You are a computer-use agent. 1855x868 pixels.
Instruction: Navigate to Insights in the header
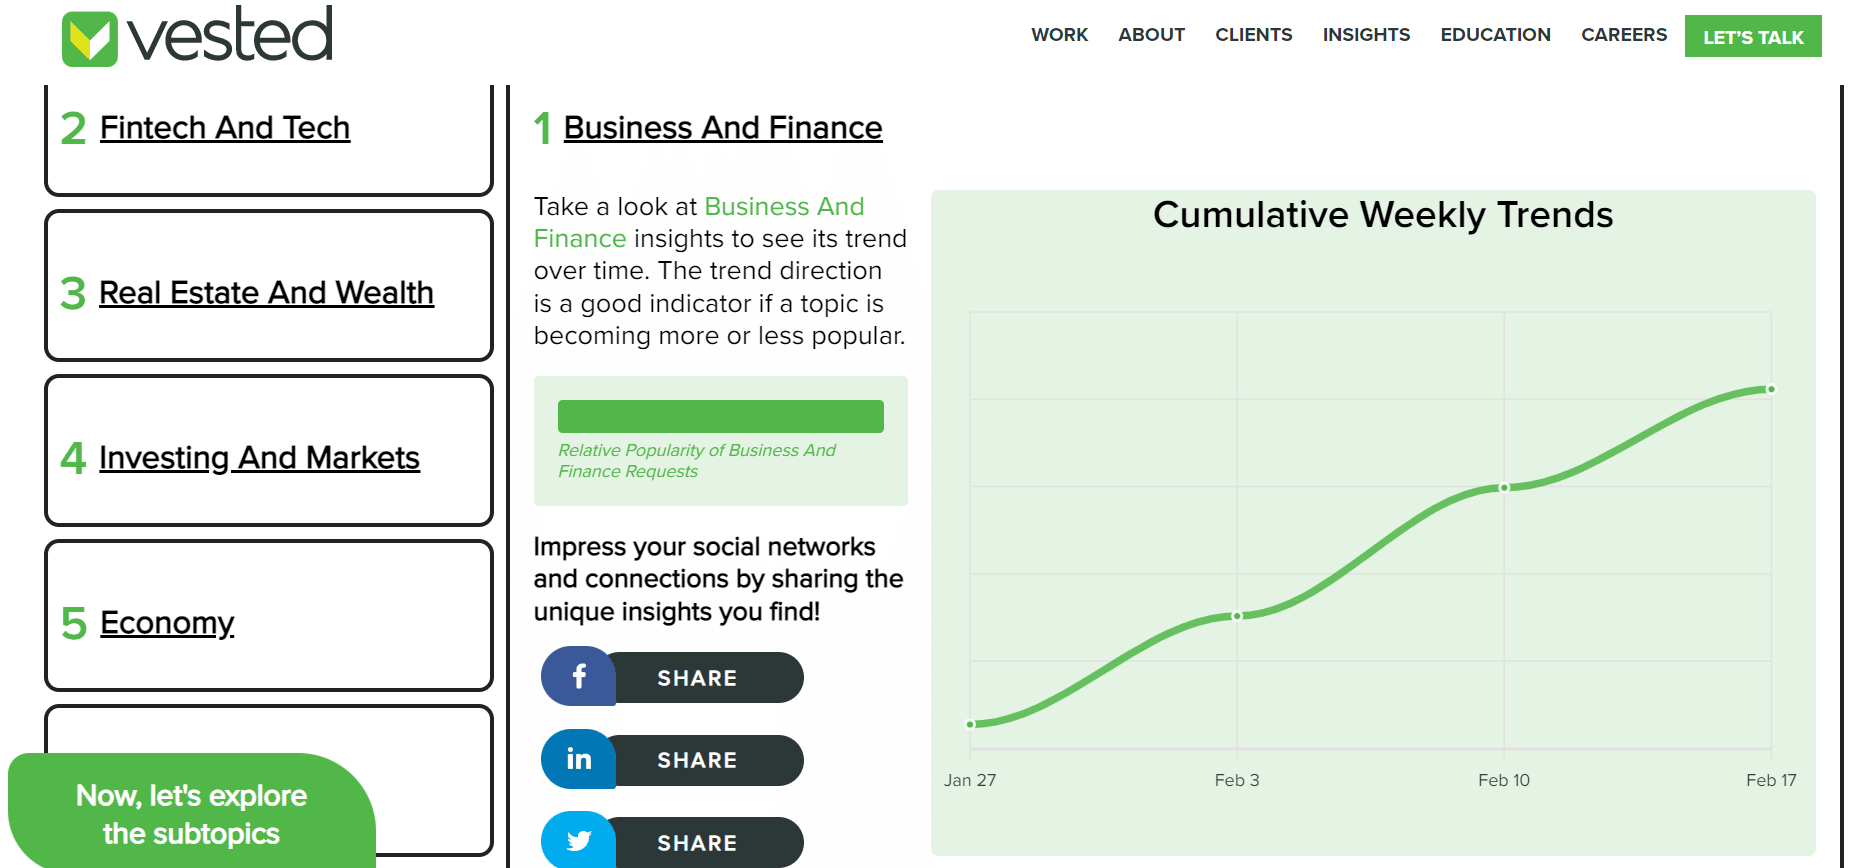pyautogui.click(x=1366, y=35)
